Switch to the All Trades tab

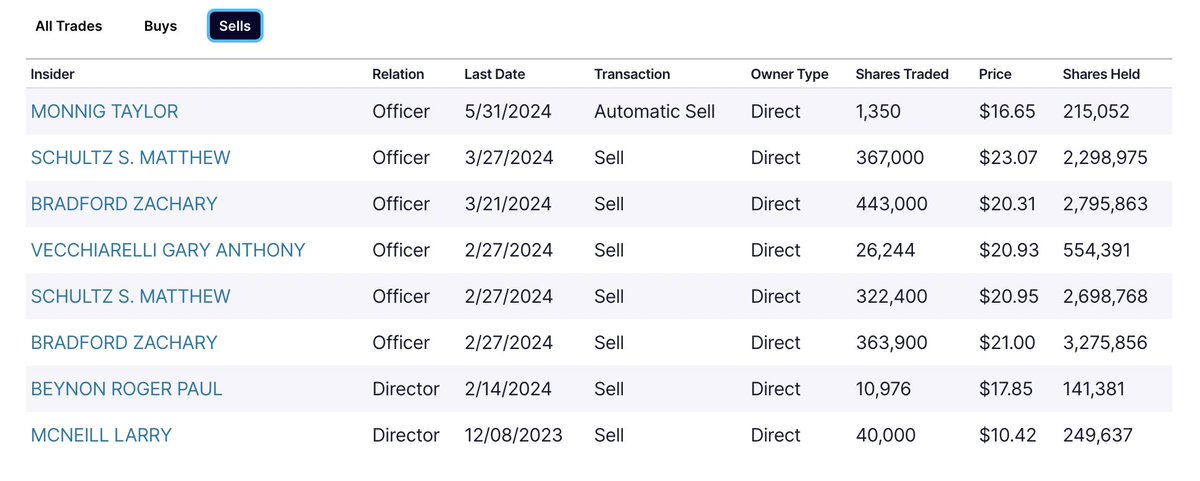pos(69,26)
